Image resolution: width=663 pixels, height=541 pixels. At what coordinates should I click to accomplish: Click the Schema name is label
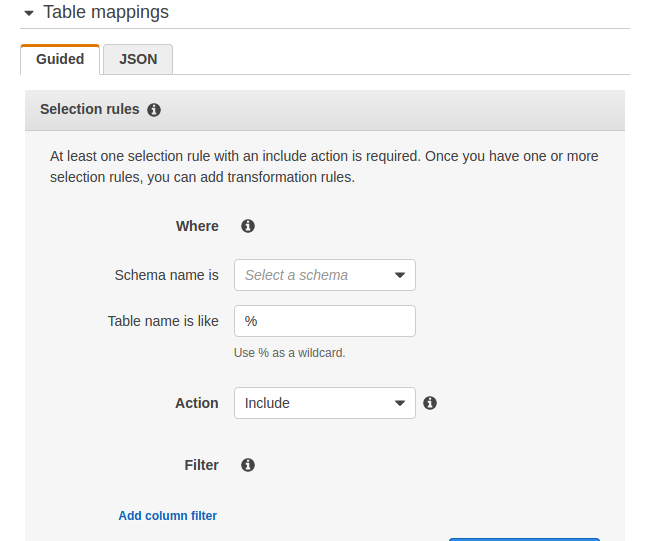(x=166, y=275)
